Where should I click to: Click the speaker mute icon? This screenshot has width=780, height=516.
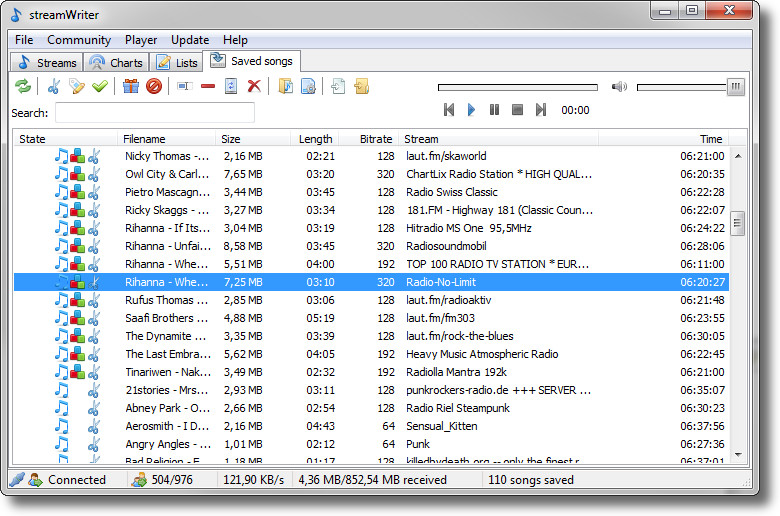point(619,87)
